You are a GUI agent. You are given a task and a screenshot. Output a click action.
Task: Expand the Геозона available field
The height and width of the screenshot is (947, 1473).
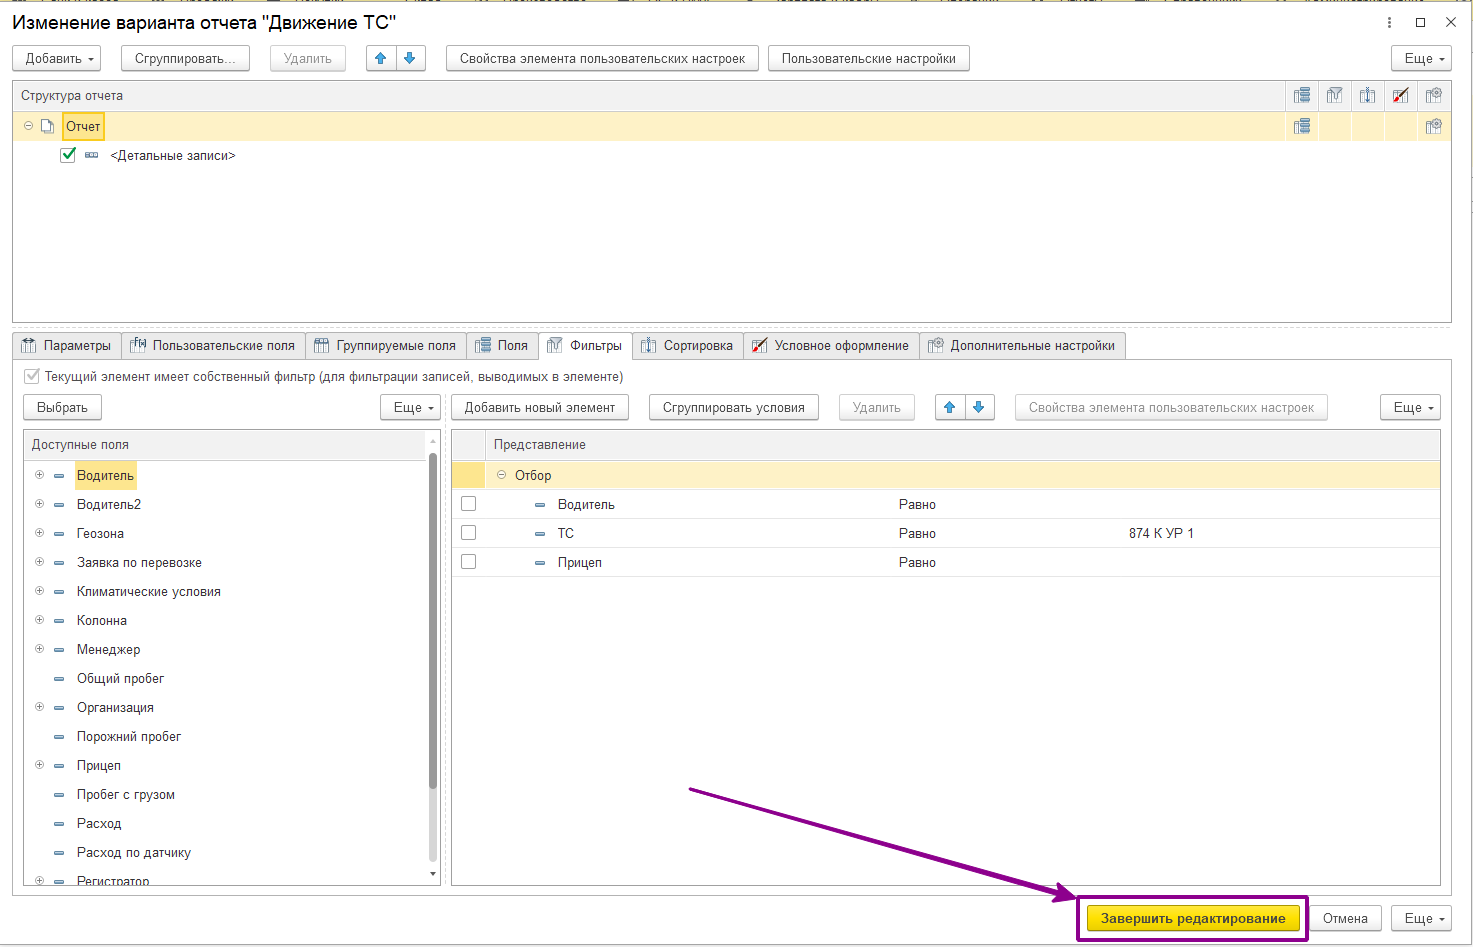(x=39, y=533)
